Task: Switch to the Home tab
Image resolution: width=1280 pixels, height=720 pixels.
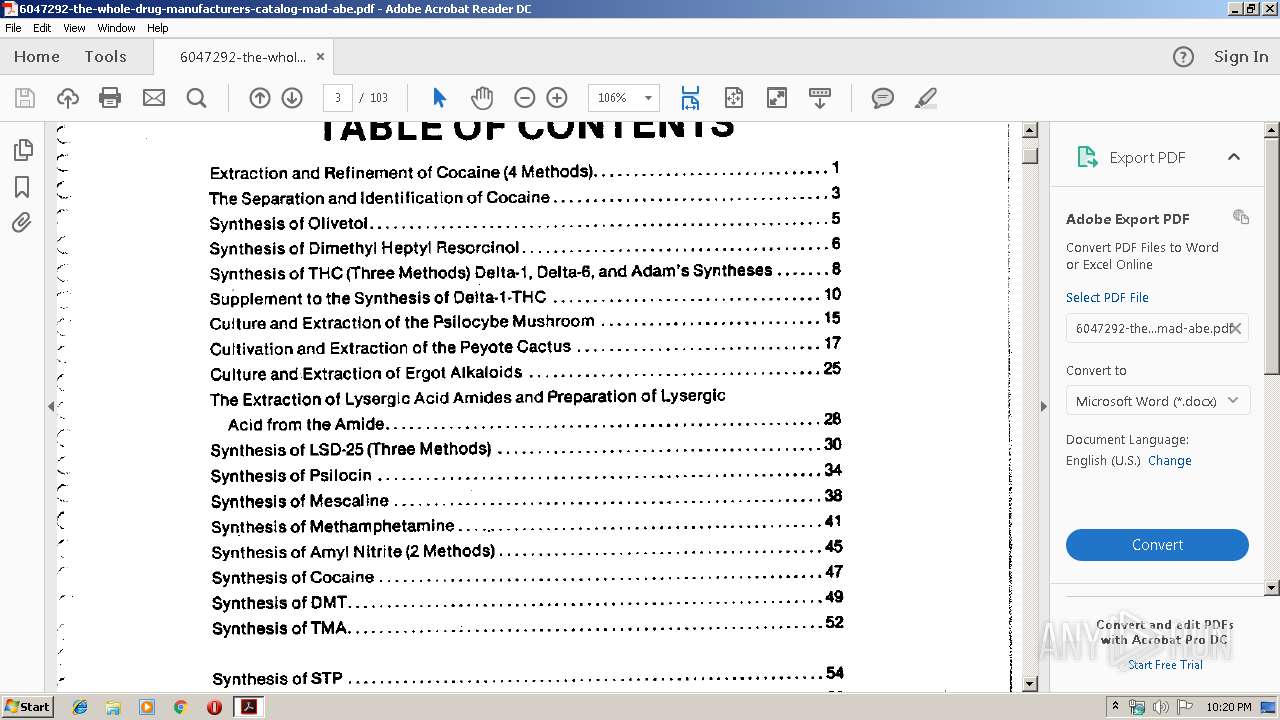Action: click(37, 57)
